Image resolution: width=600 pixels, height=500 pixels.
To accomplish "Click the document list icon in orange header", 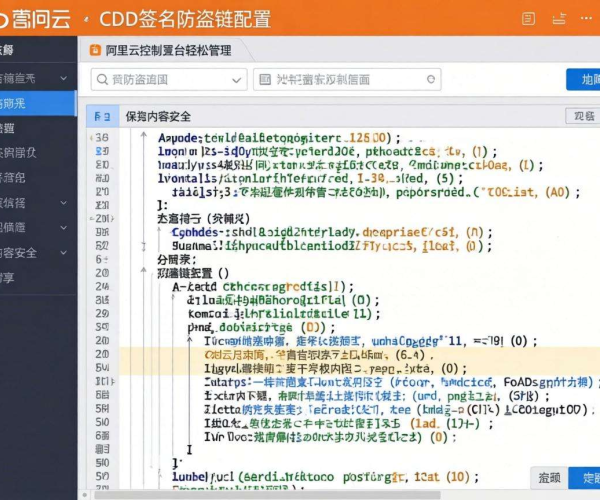I will click(x=528, y=18).
